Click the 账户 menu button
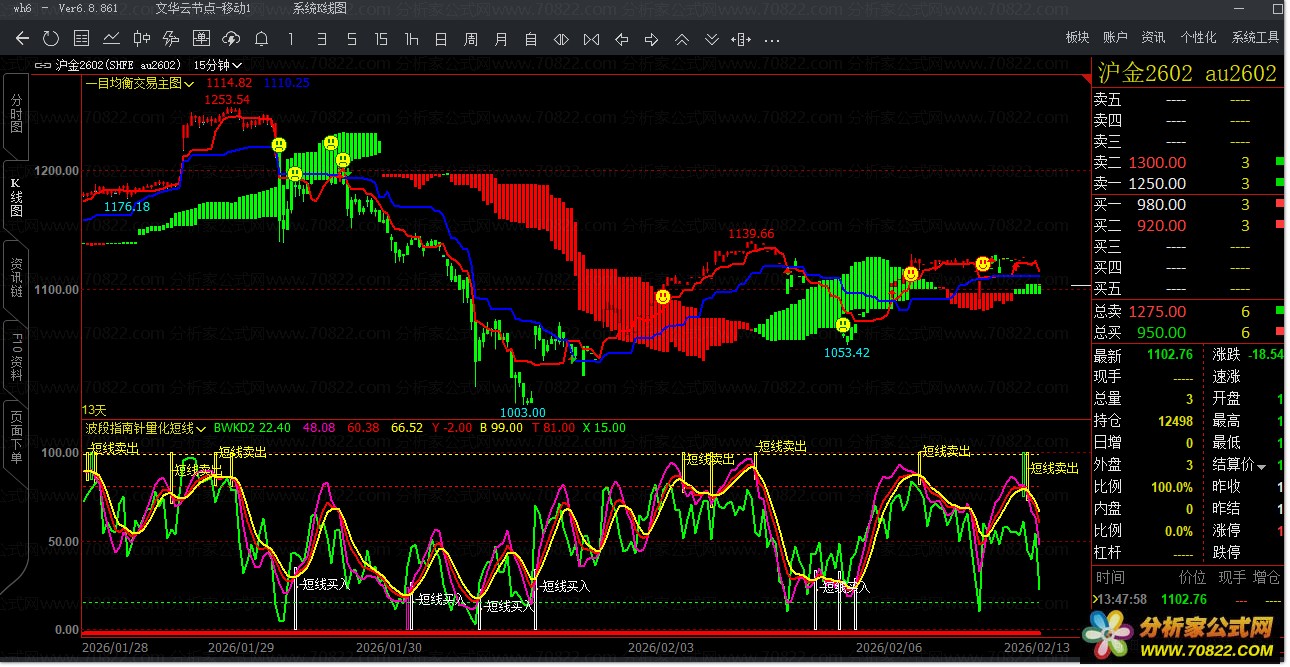Screen dimensions: 1290x667 pyautogui.click(x=1115, y=37)
